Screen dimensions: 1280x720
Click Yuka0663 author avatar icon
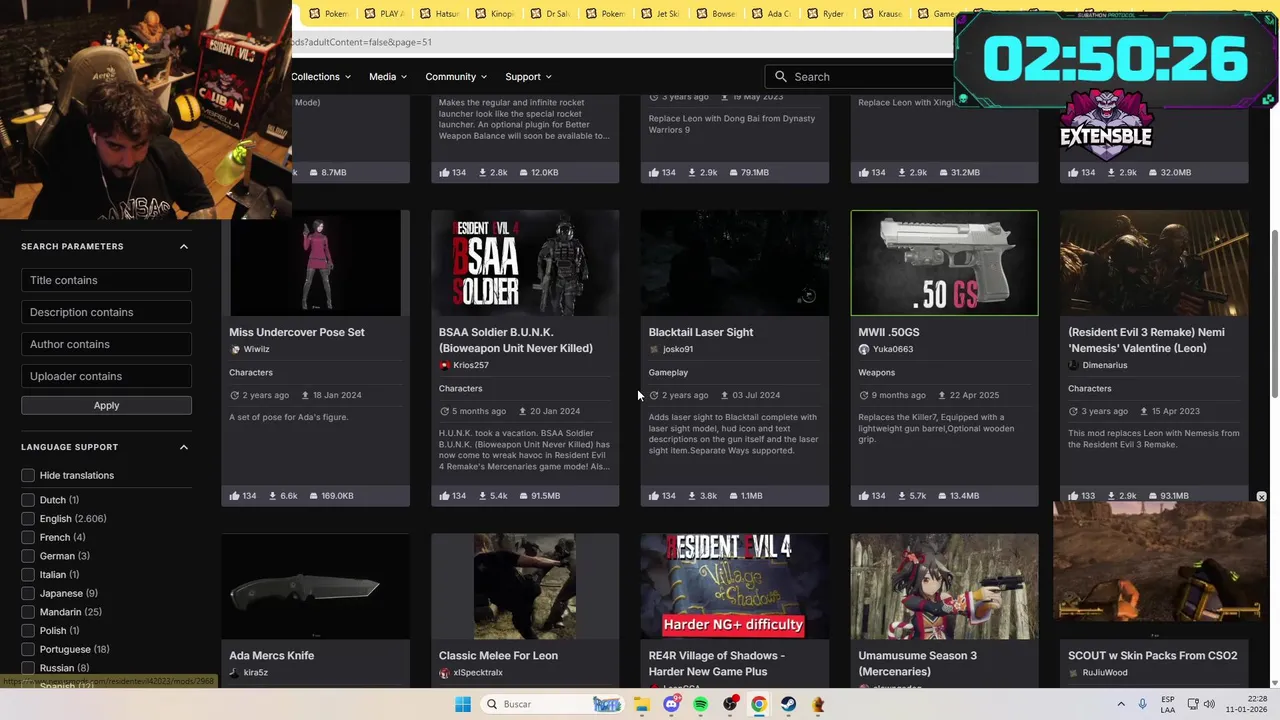(864, 349)
